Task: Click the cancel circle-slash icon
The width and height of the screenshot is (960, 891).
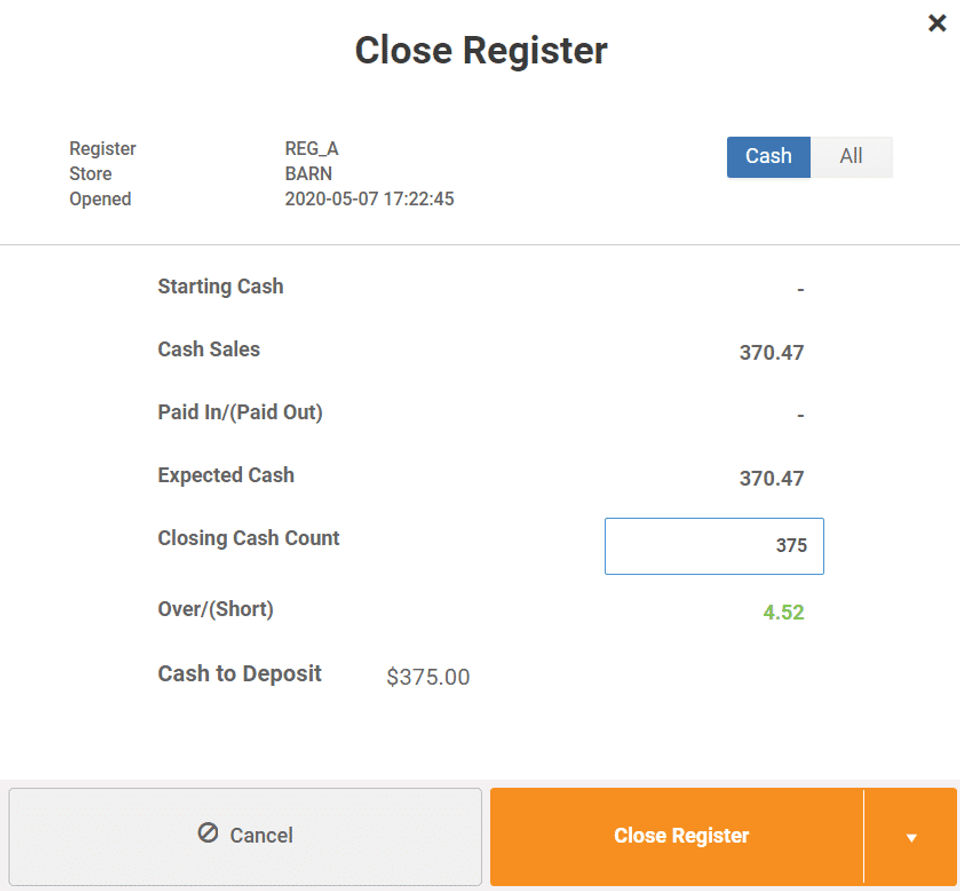Action: [208, 833]
